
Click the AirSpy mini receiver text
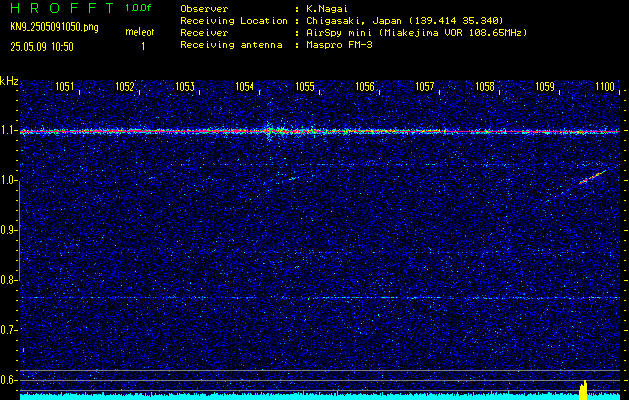pyautogui.click(x=417, y=33)
